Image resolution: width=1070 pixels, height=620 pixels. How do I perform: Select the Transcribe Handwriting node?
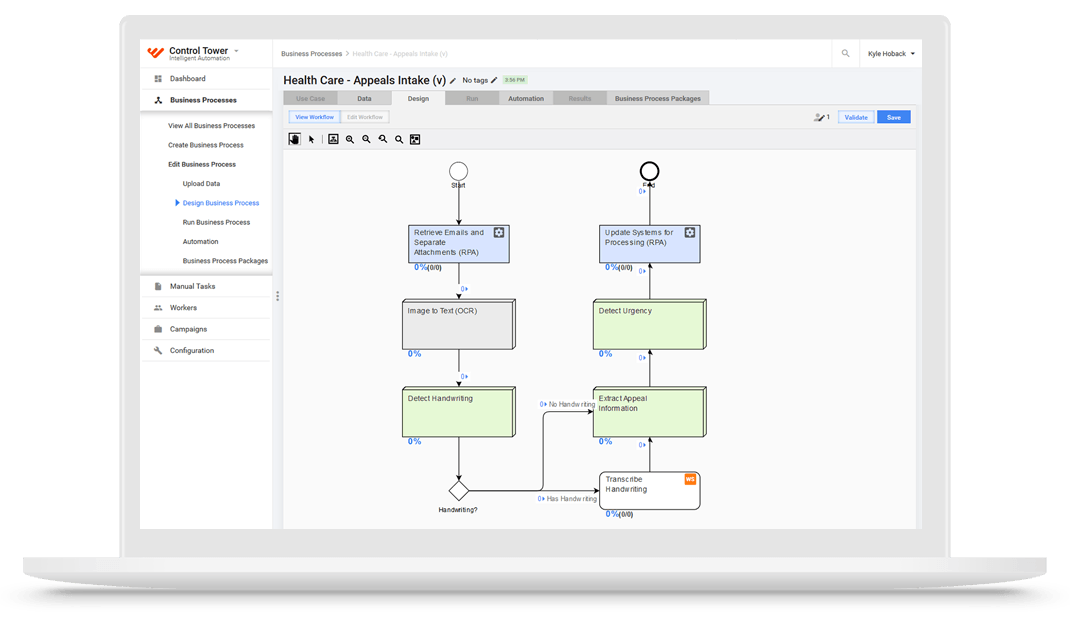point(650,490)
